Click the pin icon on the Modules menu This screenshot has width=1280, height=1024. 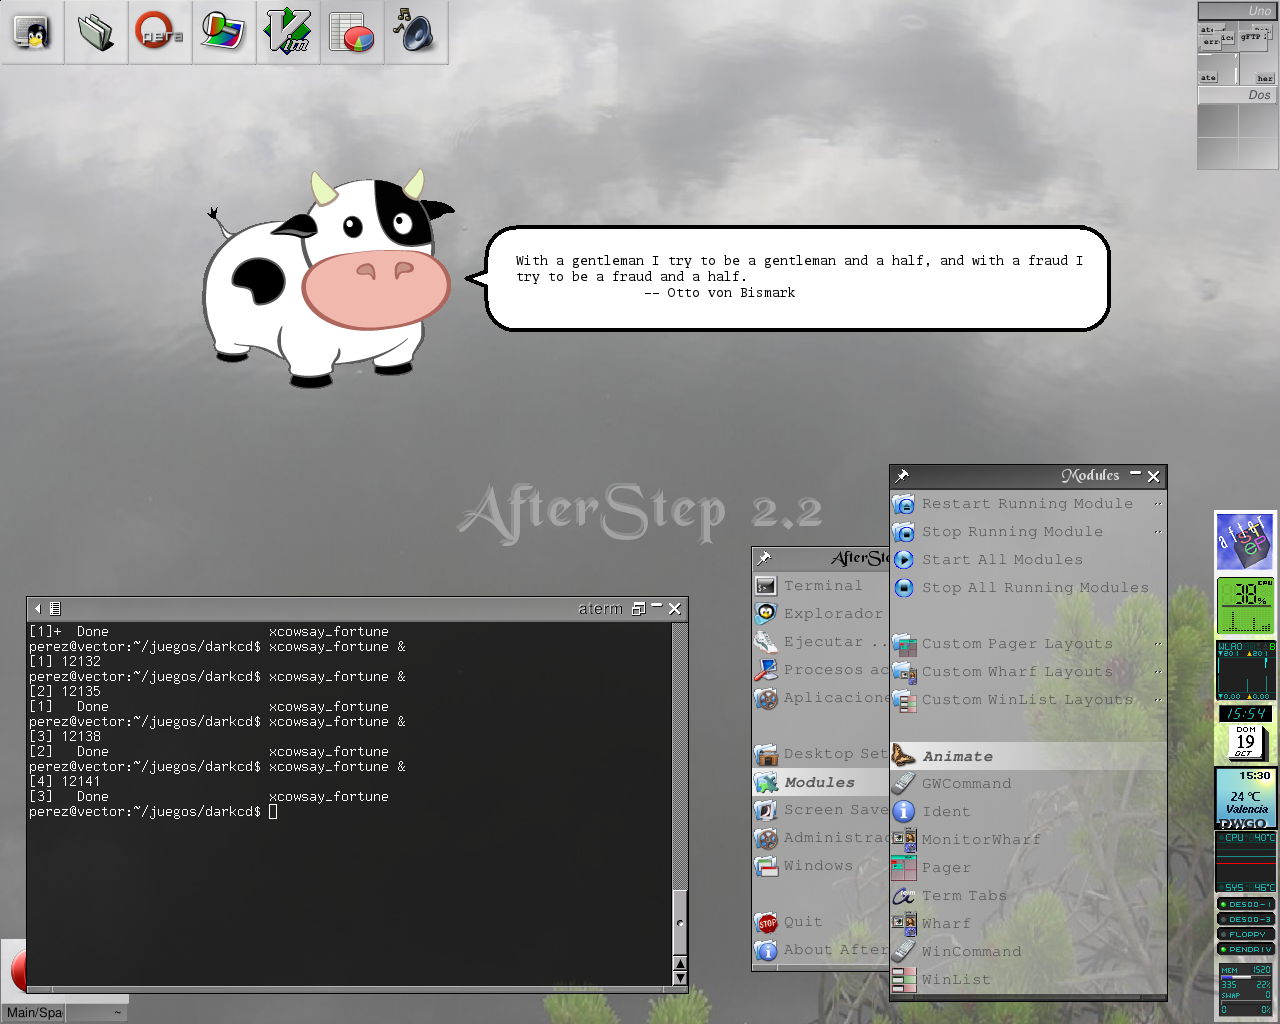[x=902, y=476]
